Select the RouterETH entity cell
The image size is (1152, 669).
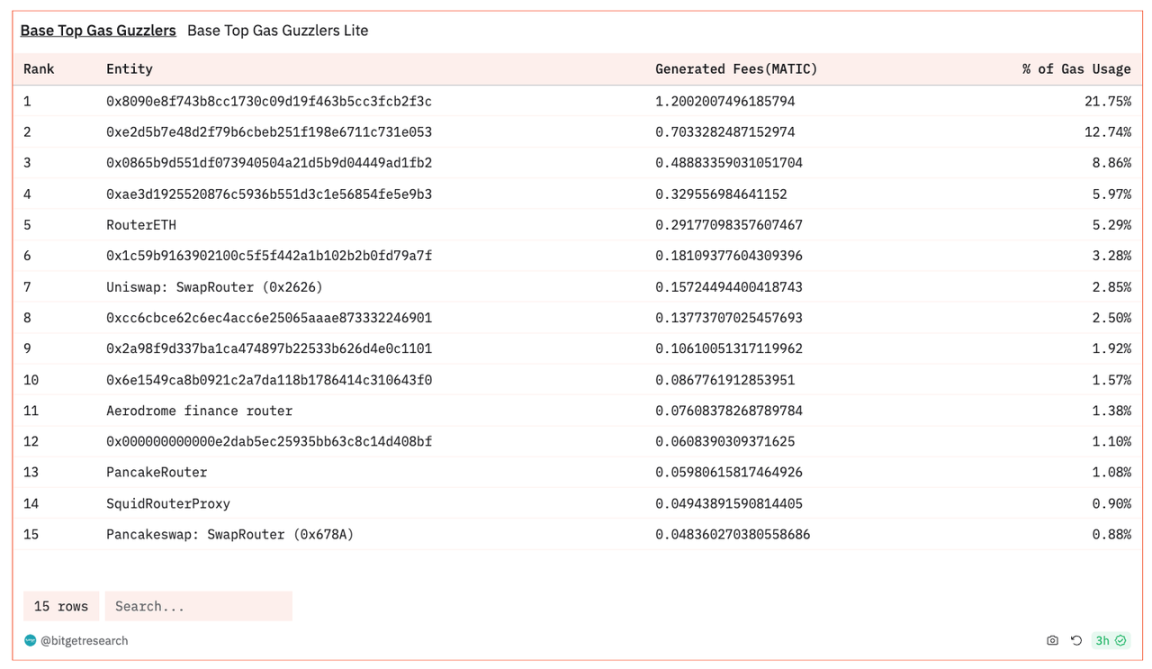pos(141,225)
